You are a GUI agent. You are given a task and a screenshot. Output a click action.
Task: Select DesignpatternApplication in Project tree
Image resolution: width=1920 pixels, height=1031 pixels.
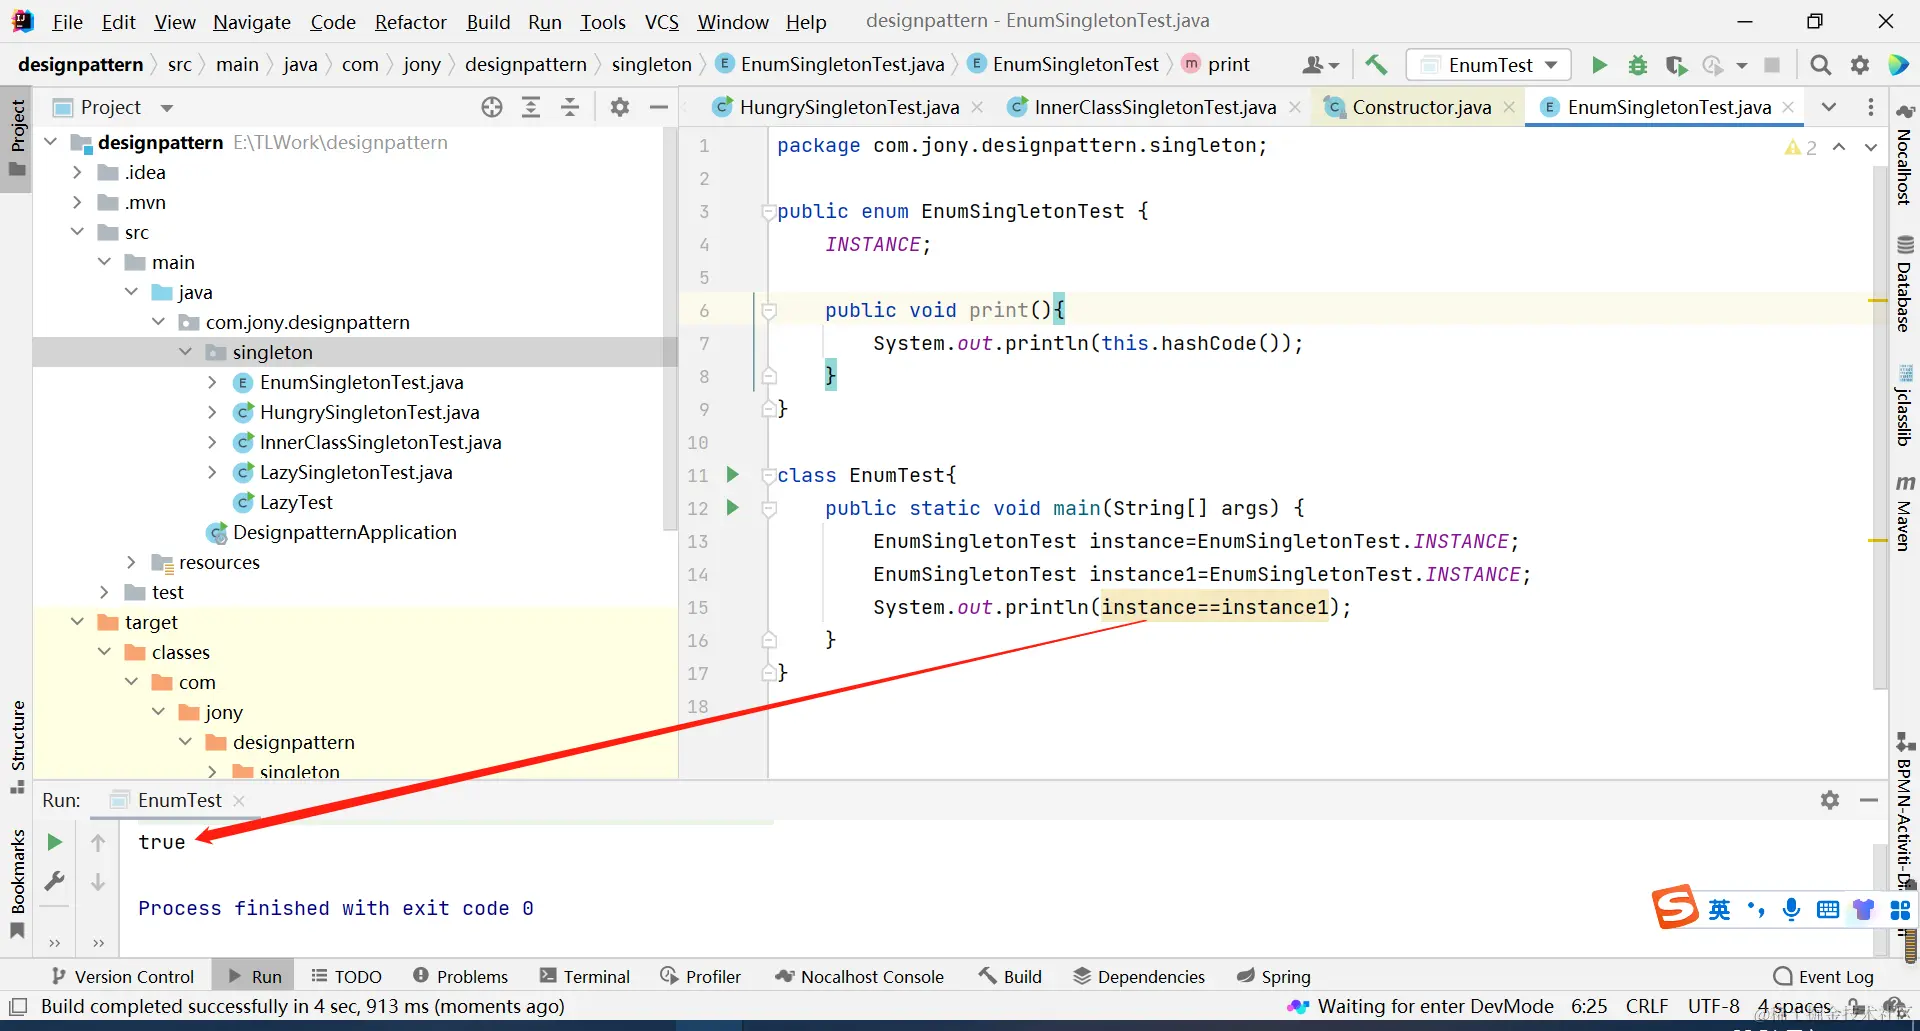coord(344,532)
